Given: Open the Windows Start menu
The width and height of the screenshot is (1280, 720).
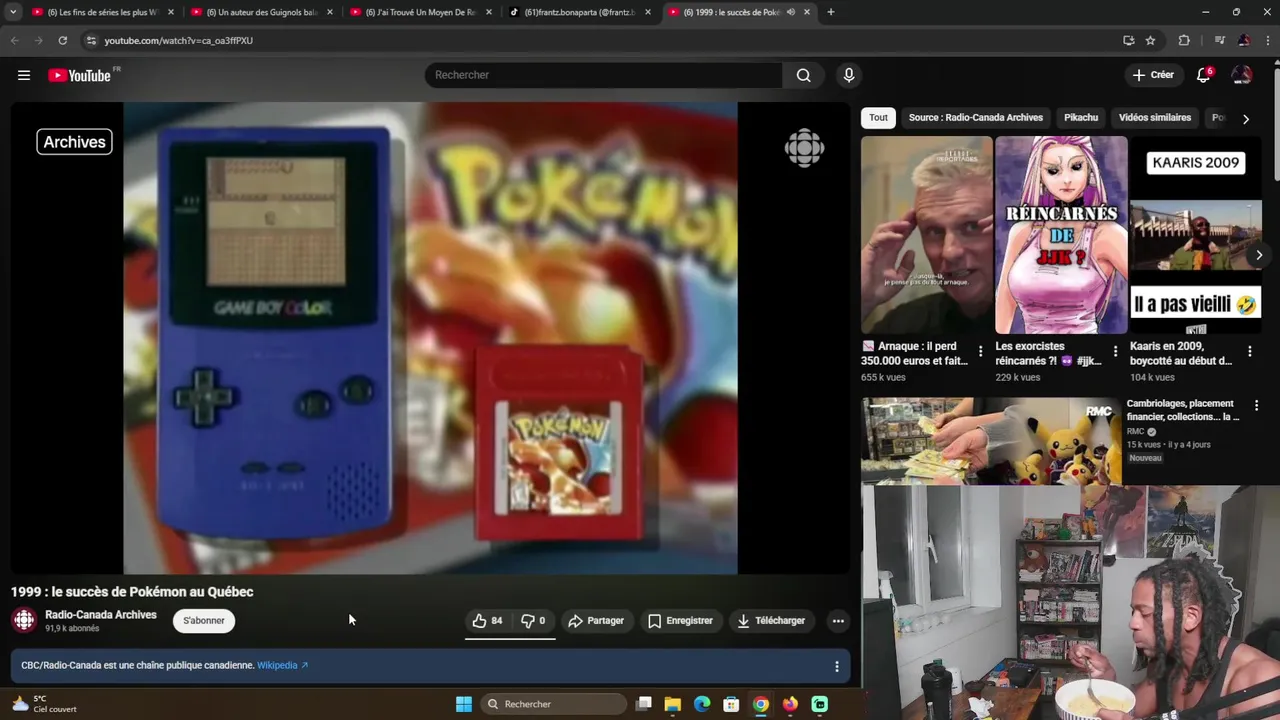Looking at the screenshot, I should [464, 704].
